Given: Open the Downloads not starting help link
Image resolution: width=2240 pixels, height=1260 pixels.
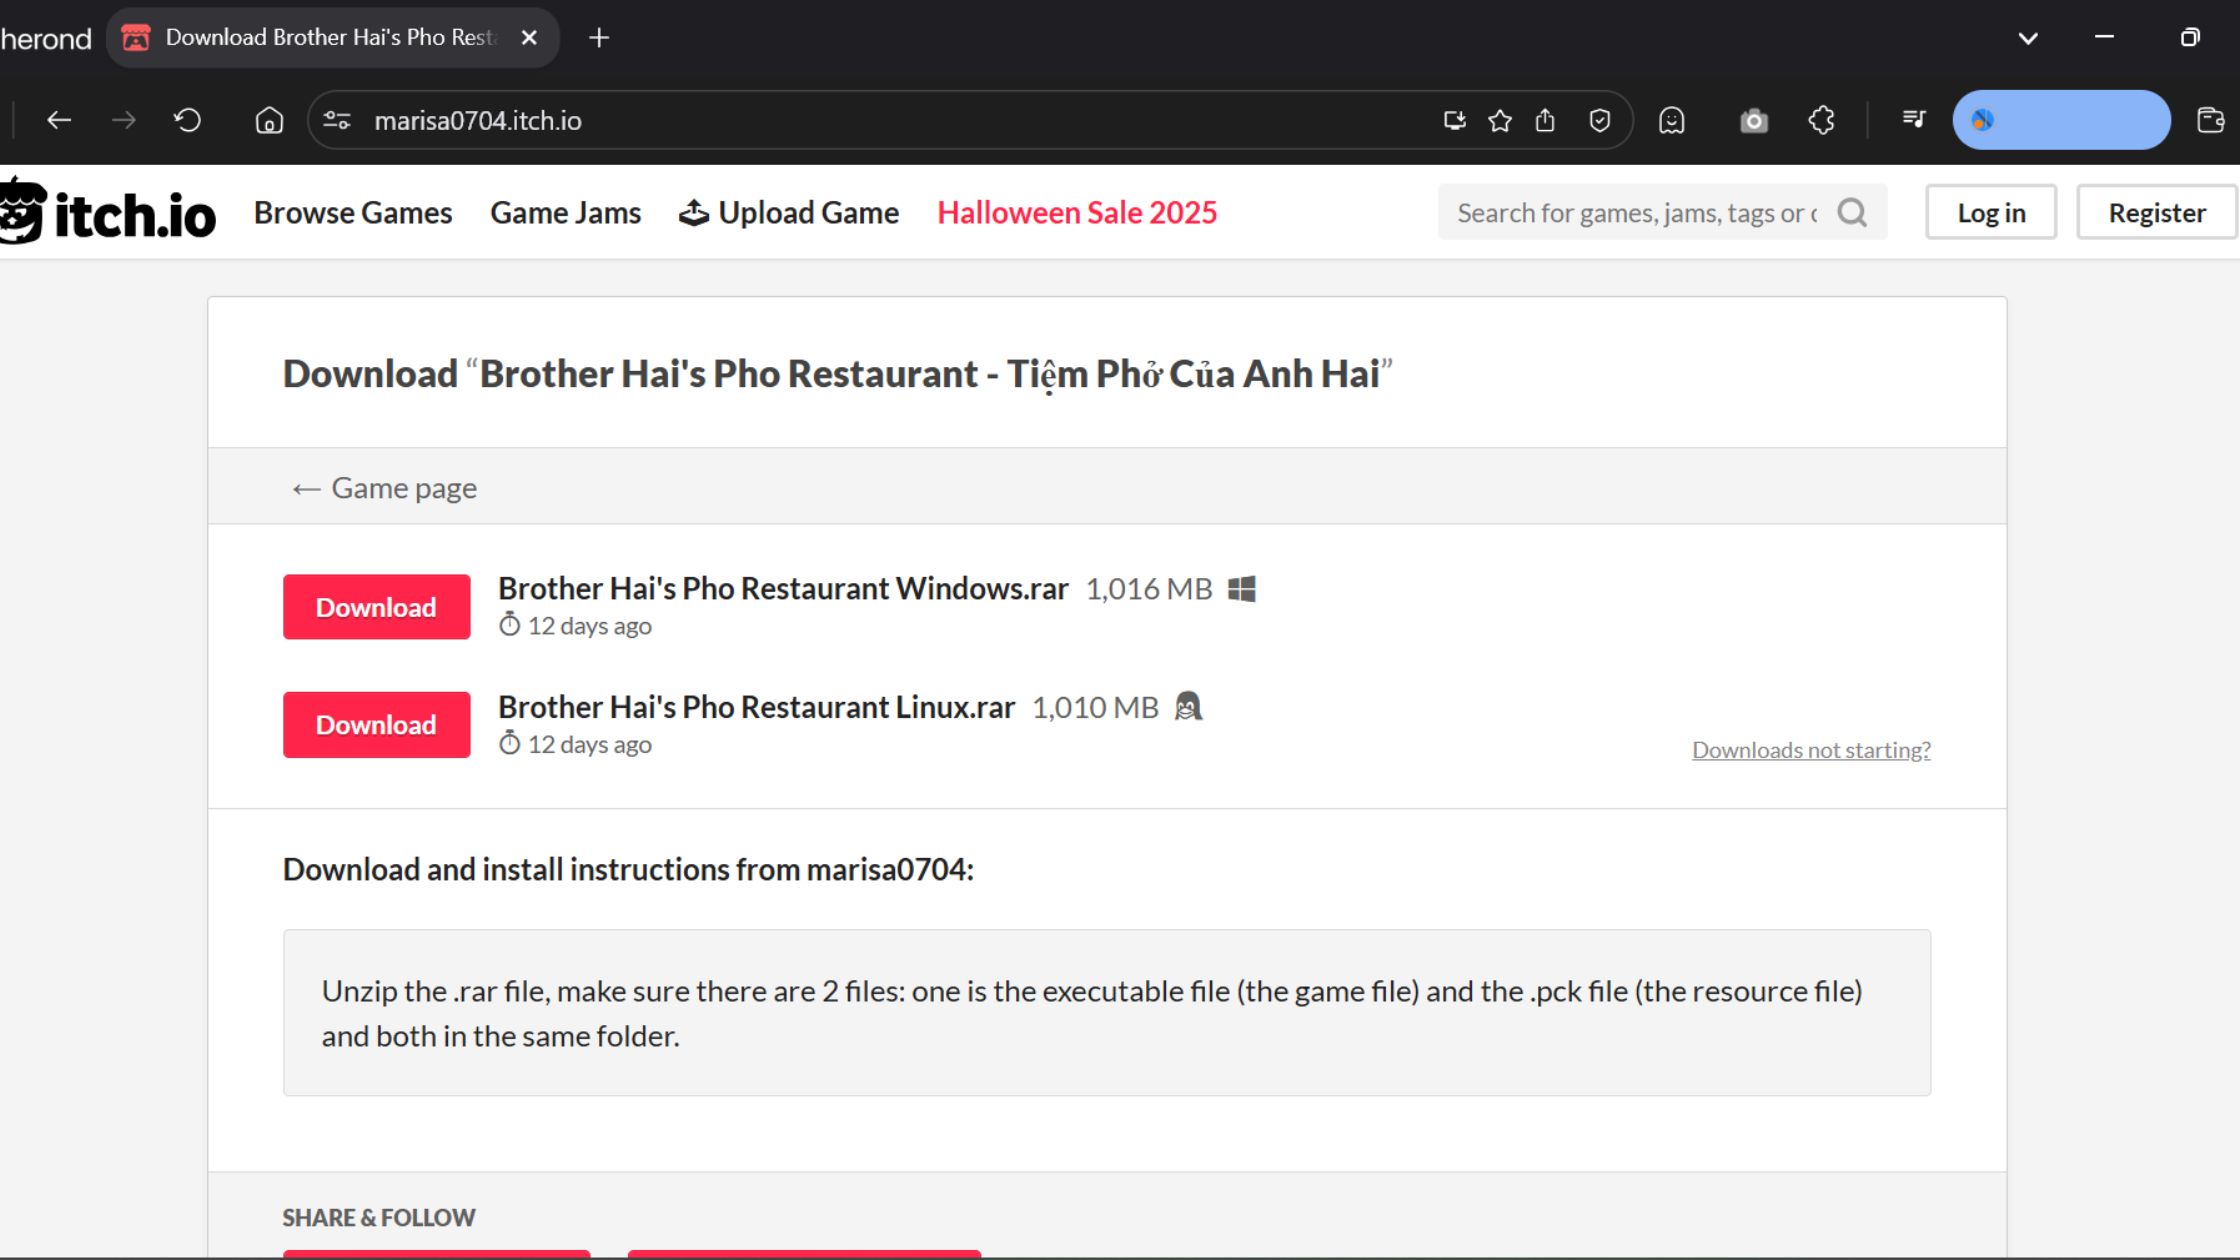Looking at the screenshot, I should point(1810,749).
